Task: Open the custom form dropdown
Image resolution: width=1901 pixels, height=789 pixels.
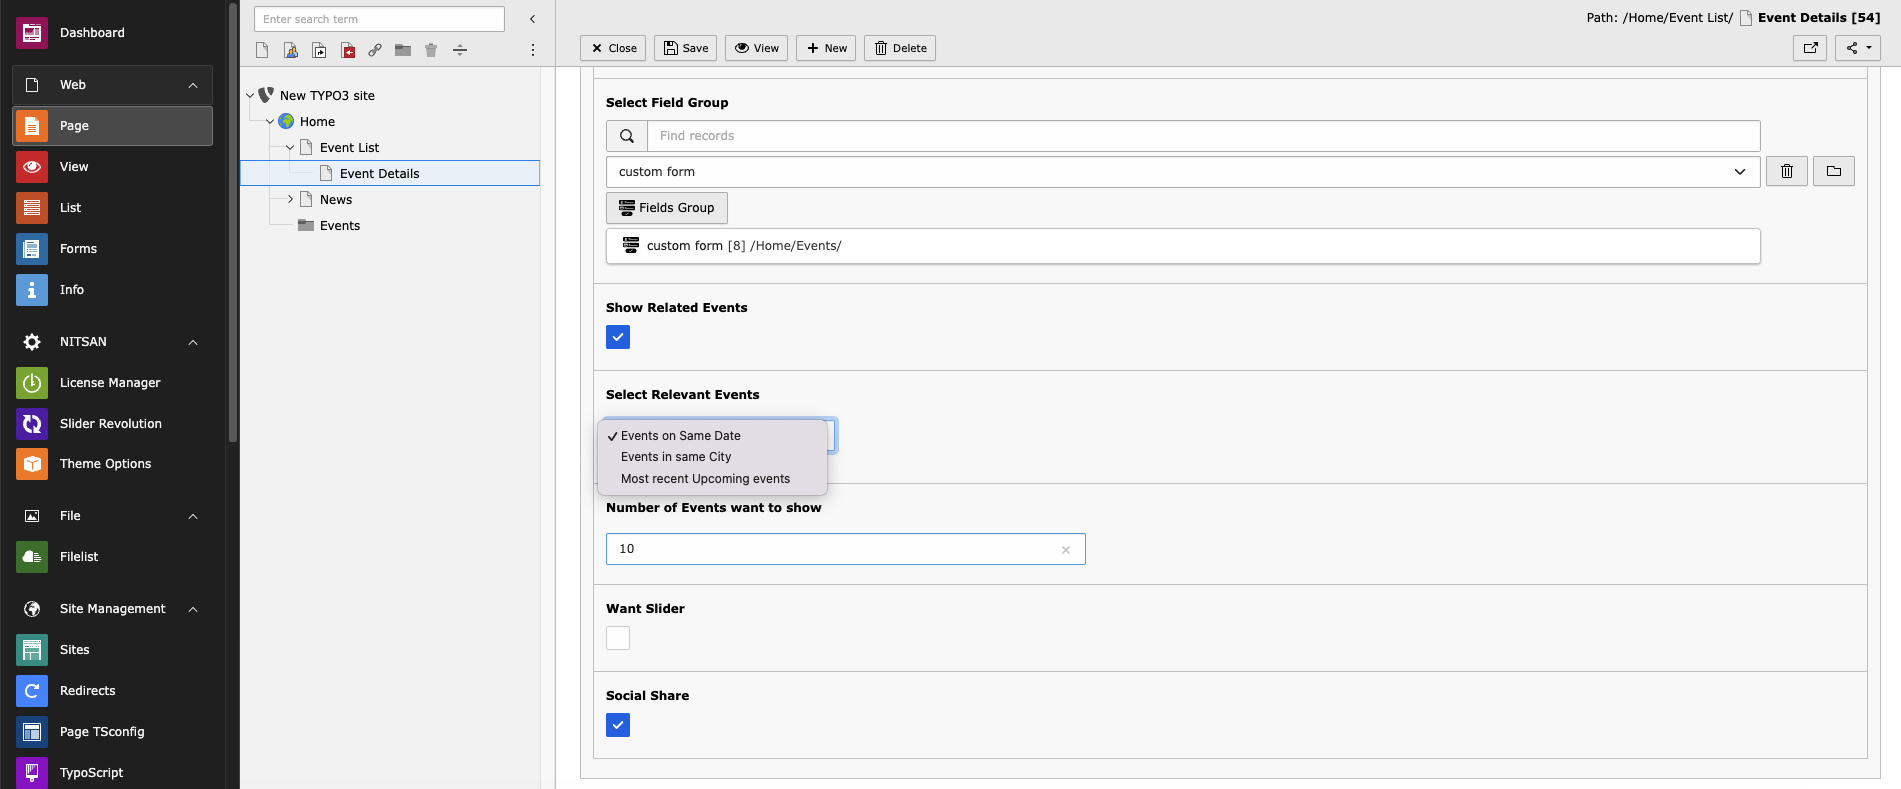Action: point(1183,172)
